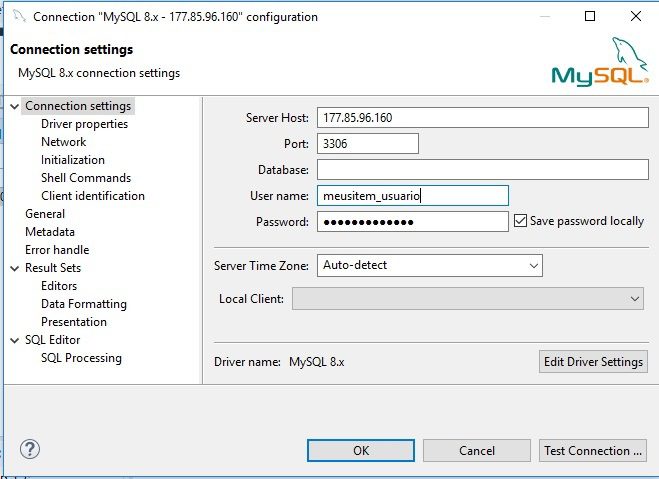Viewport: 659px width, 479px height.
Task: Open the help question mark icon
Action: tap(30, 449)
